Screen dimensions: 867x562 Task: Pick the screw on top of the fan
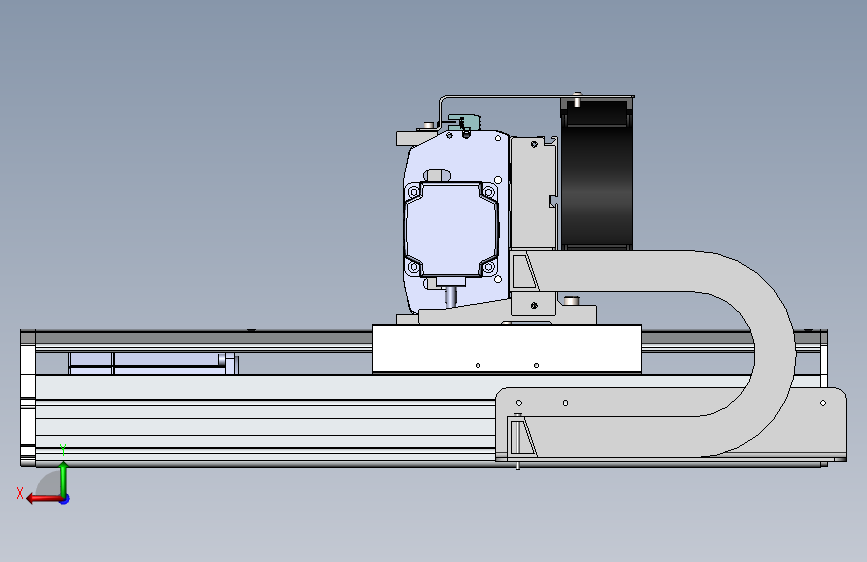pyautogui.click(x=577, y=100)
